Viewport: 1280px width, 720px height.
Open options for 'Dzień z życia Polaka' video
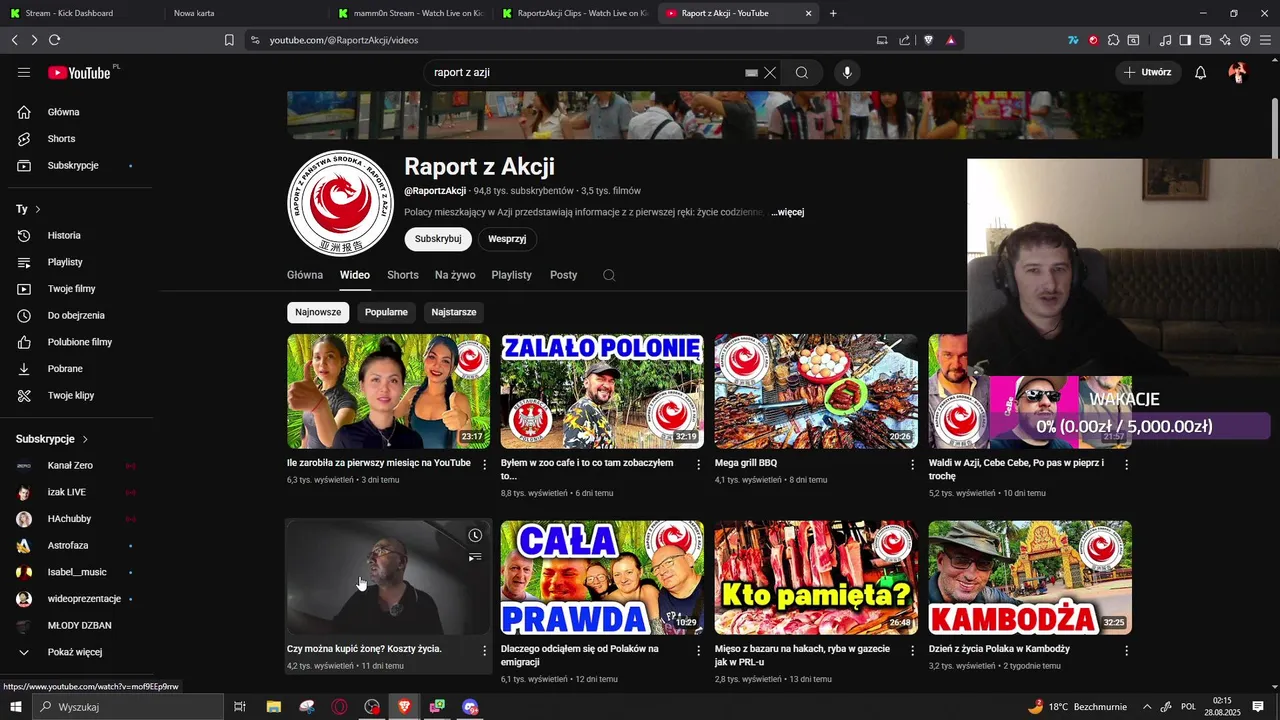1126,651
